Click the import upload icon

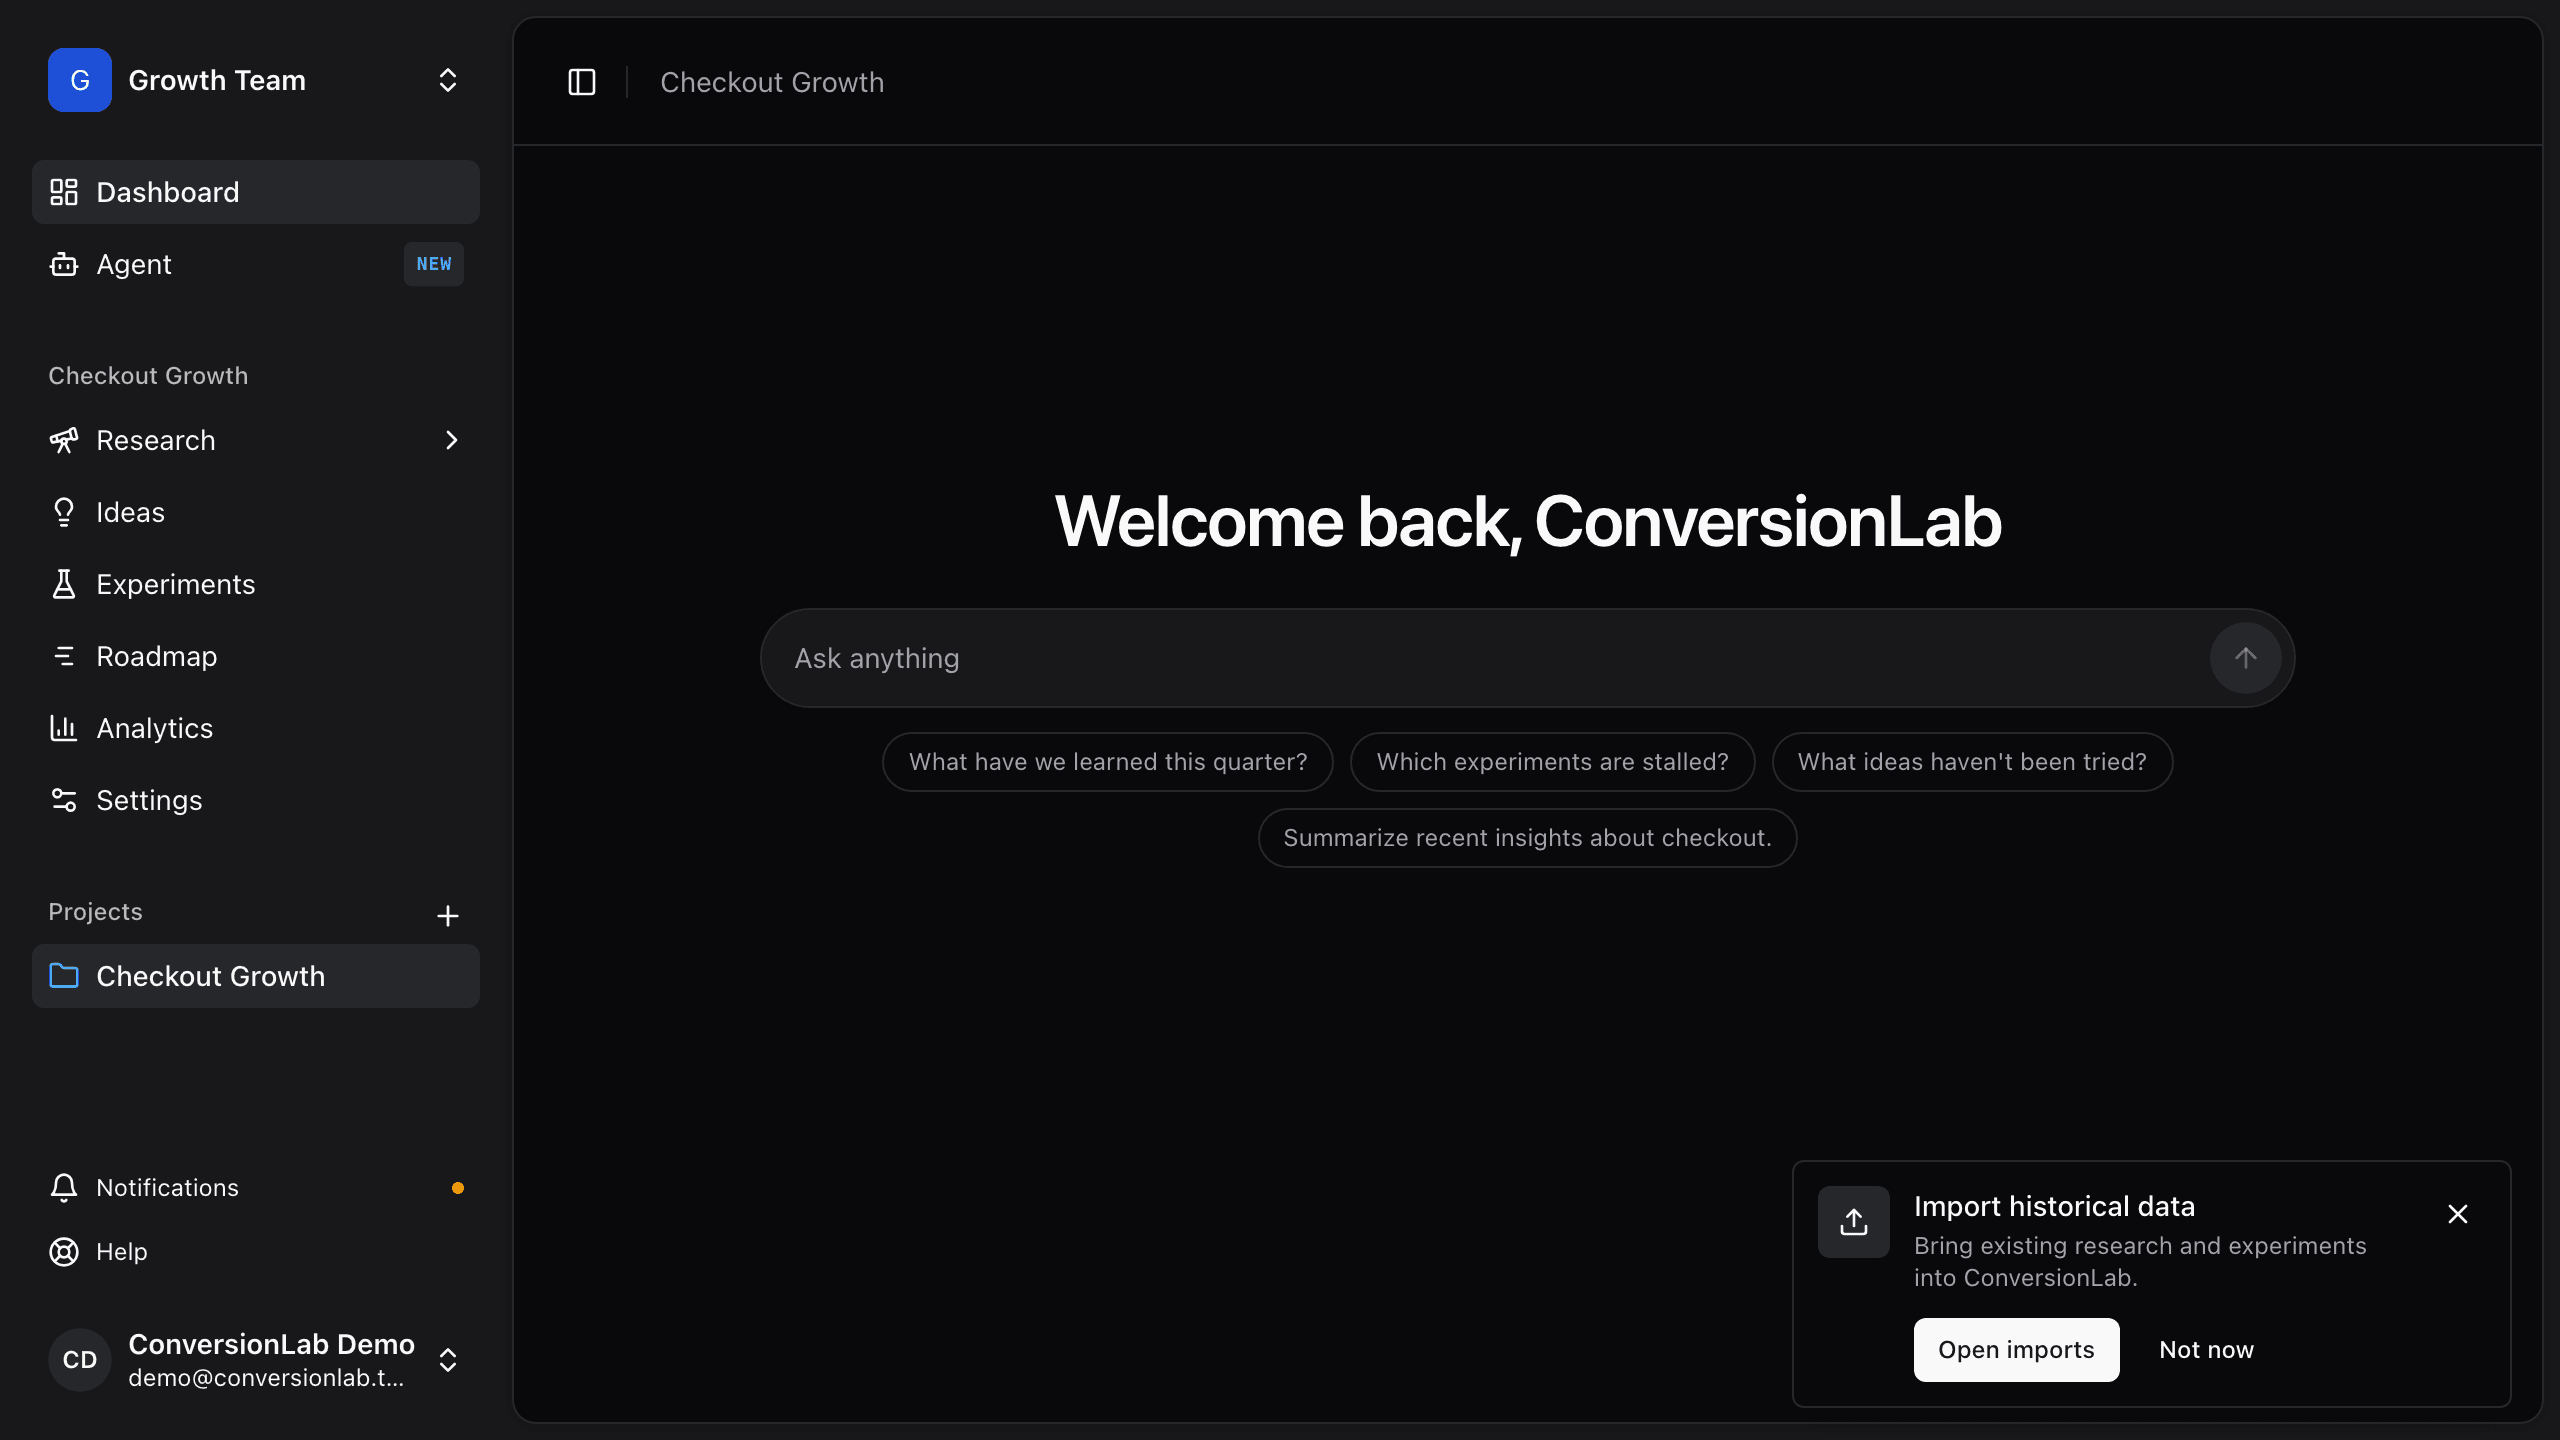[x=1854, y=1222]
